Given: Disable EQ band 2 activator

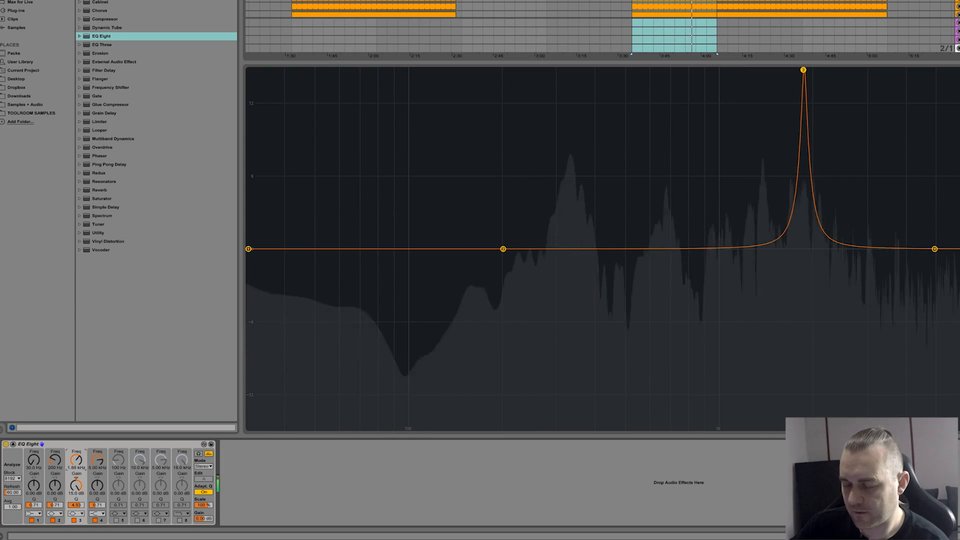Looking at the screenshot, I should click(x=53, y=520).
